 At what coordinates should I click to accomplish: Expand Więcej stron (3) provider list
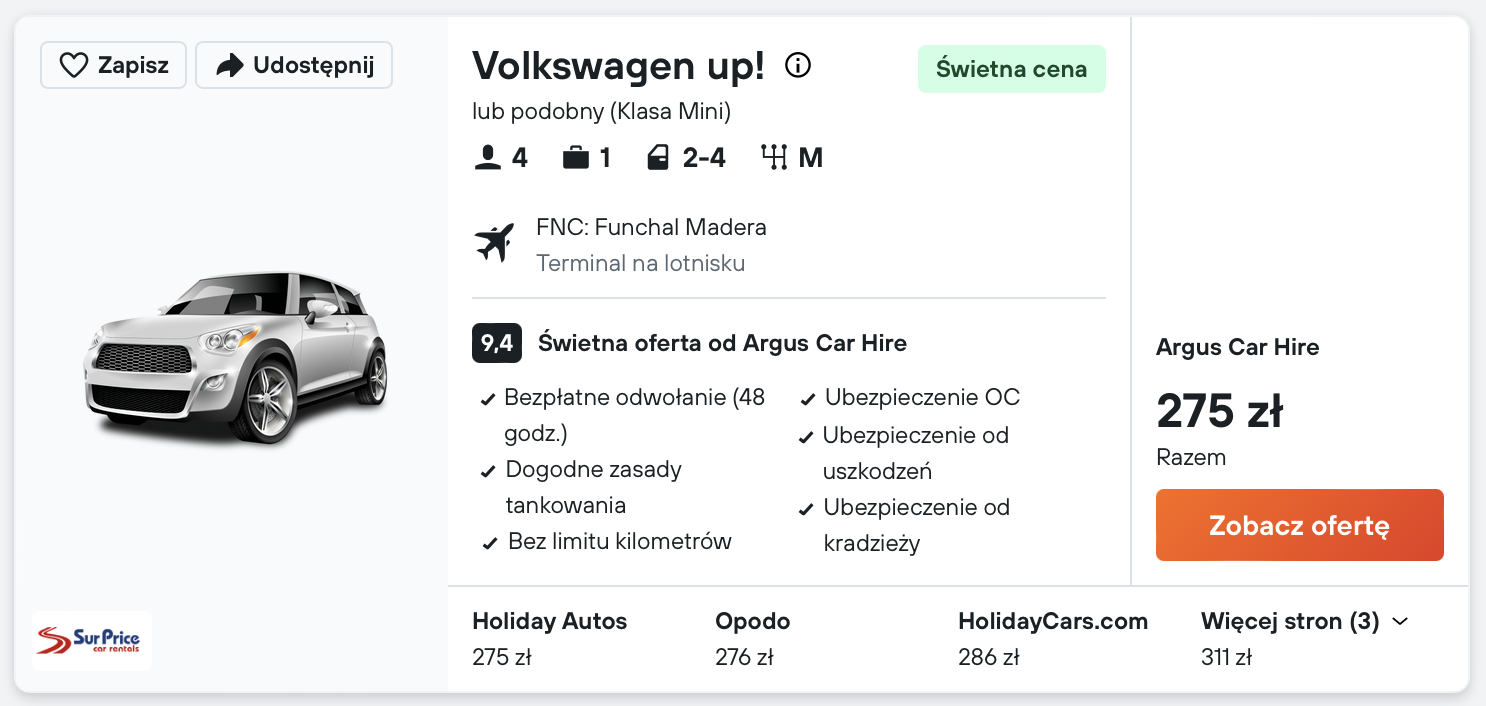[1290, 622]
